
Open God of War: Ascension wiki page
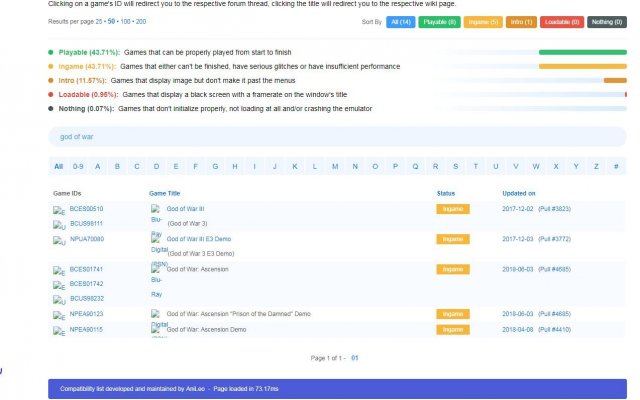[198, 269]
